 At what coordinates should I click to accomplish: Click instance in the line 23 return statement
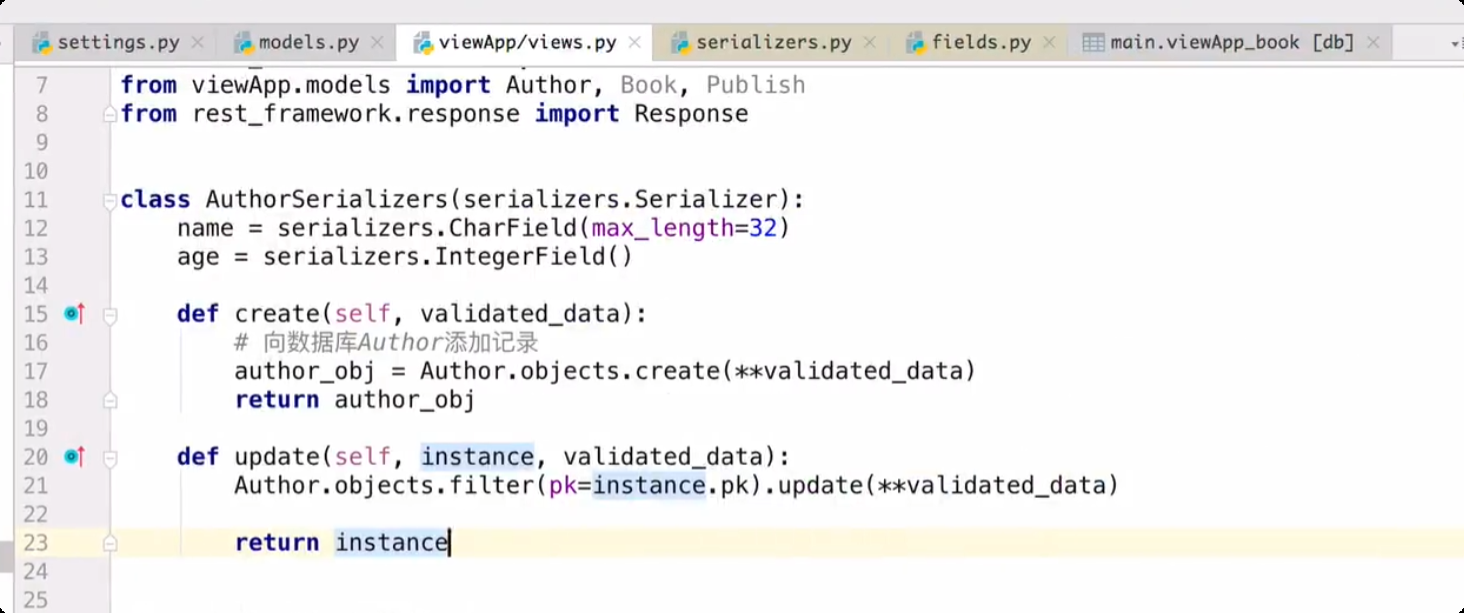(x=391, y=543)
